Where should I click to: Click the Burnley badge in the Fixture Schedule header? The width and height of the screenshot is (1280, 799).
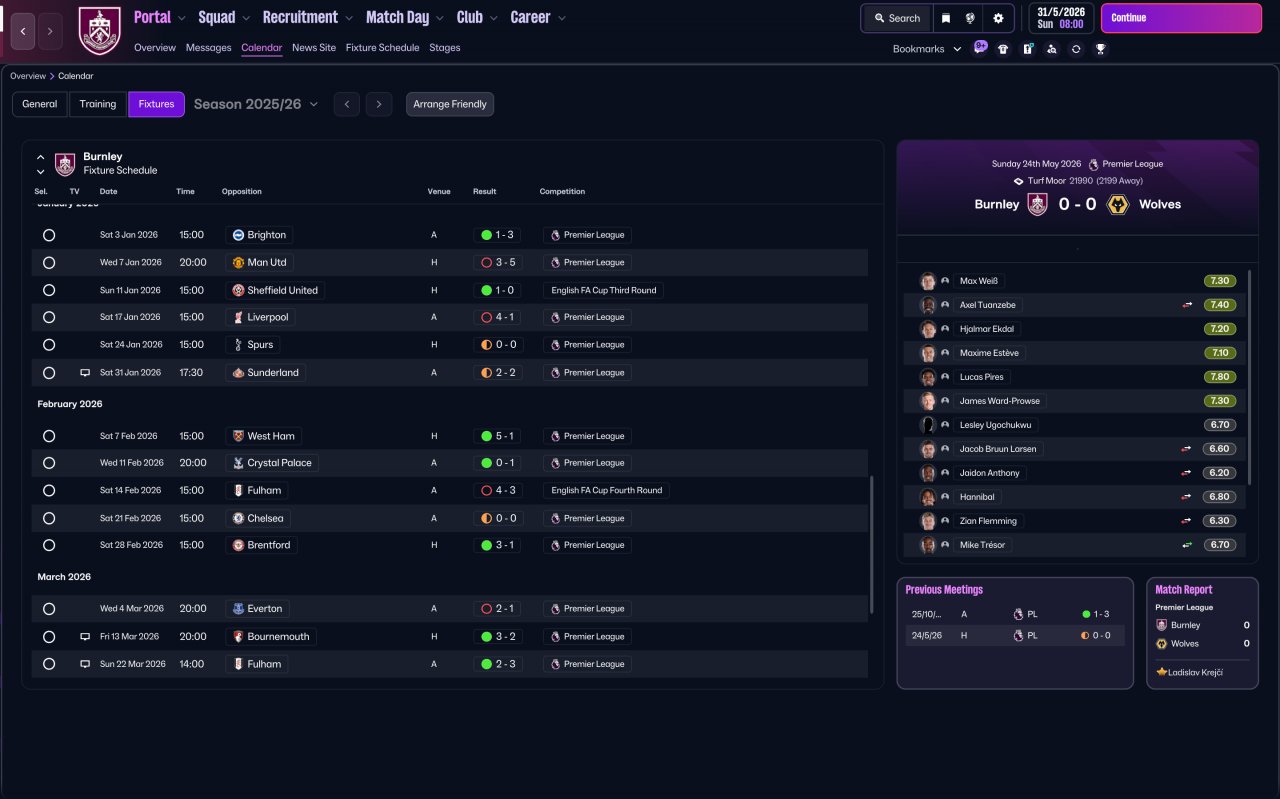pyautogui.click(x=65, y=164)
